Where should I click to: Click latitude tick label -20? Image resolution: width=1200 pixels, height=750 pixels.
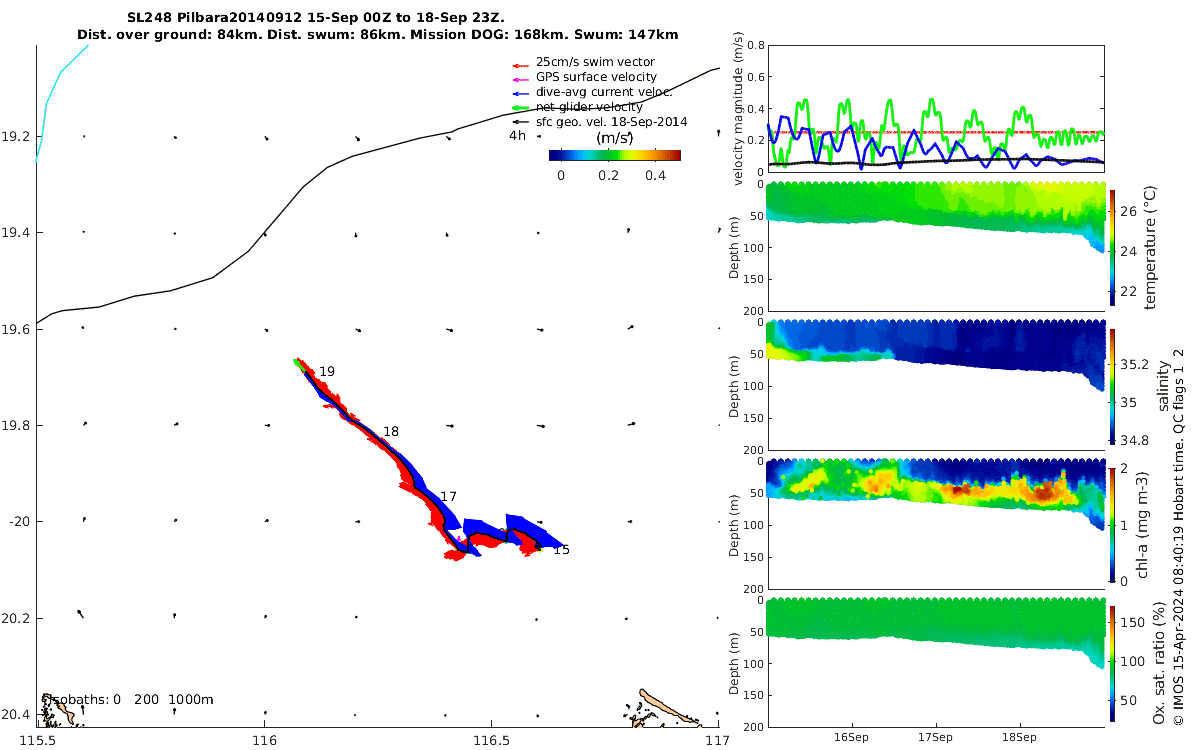21,522
